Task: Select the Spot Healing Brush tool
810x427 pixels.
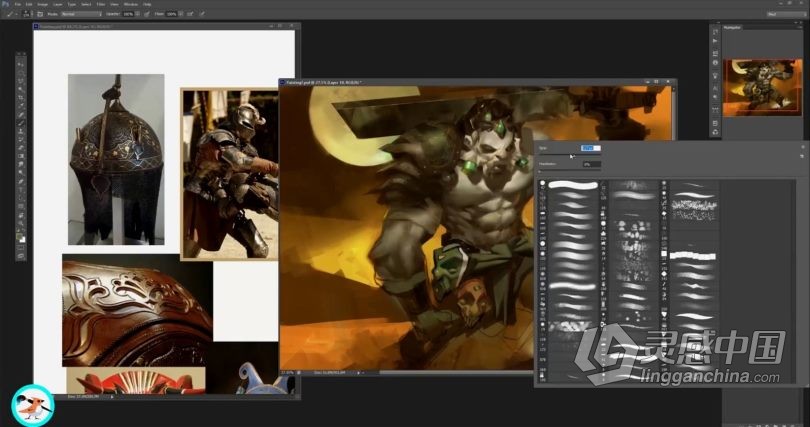Action: click(x=21, y=114)
